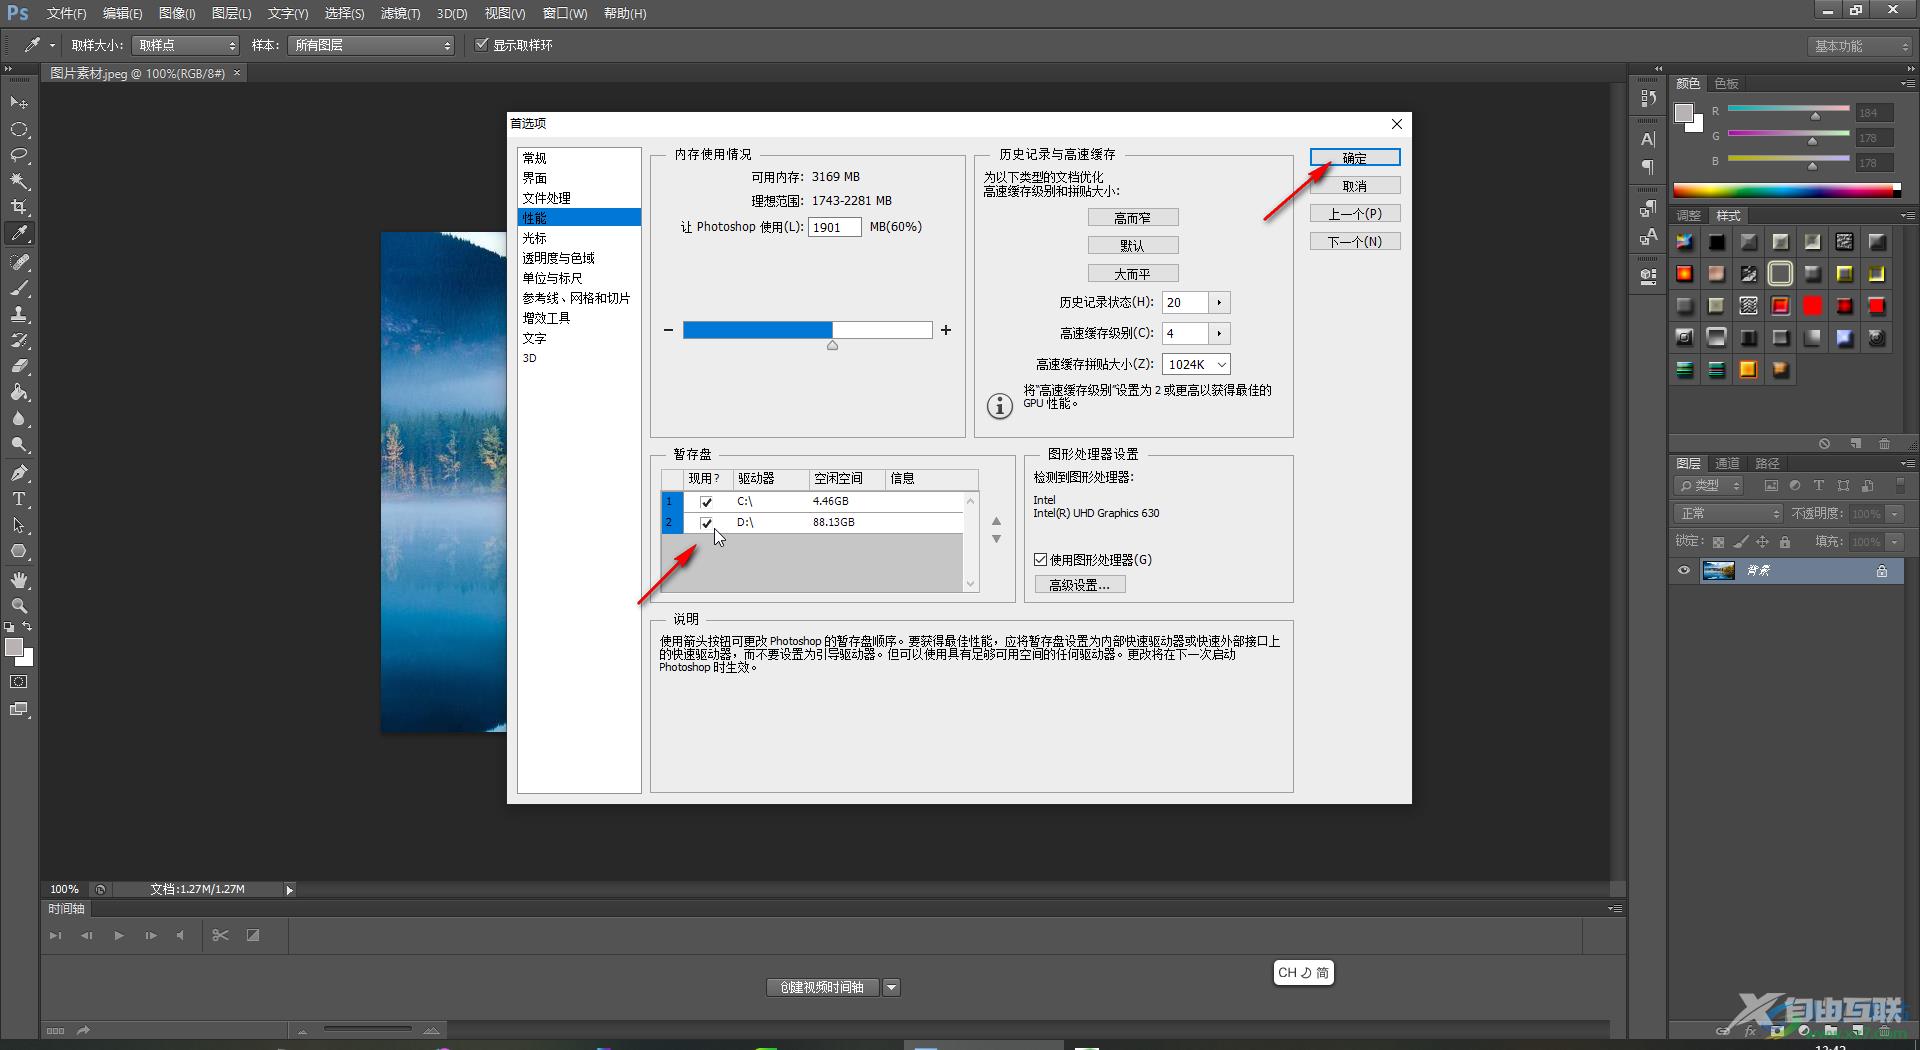Select the Magic Wand tool
This screenshot has height=1050, width=1920.
[x=19, y=181]
